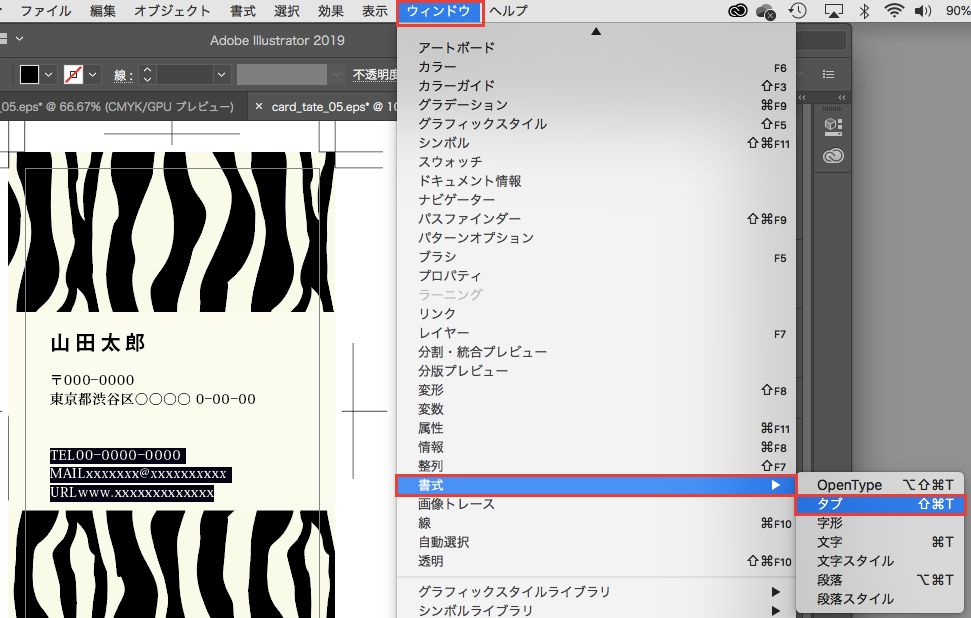The image size is (971, 618).
Task: Open the Libraries cube icon on right panel
Action: [831, 124]
